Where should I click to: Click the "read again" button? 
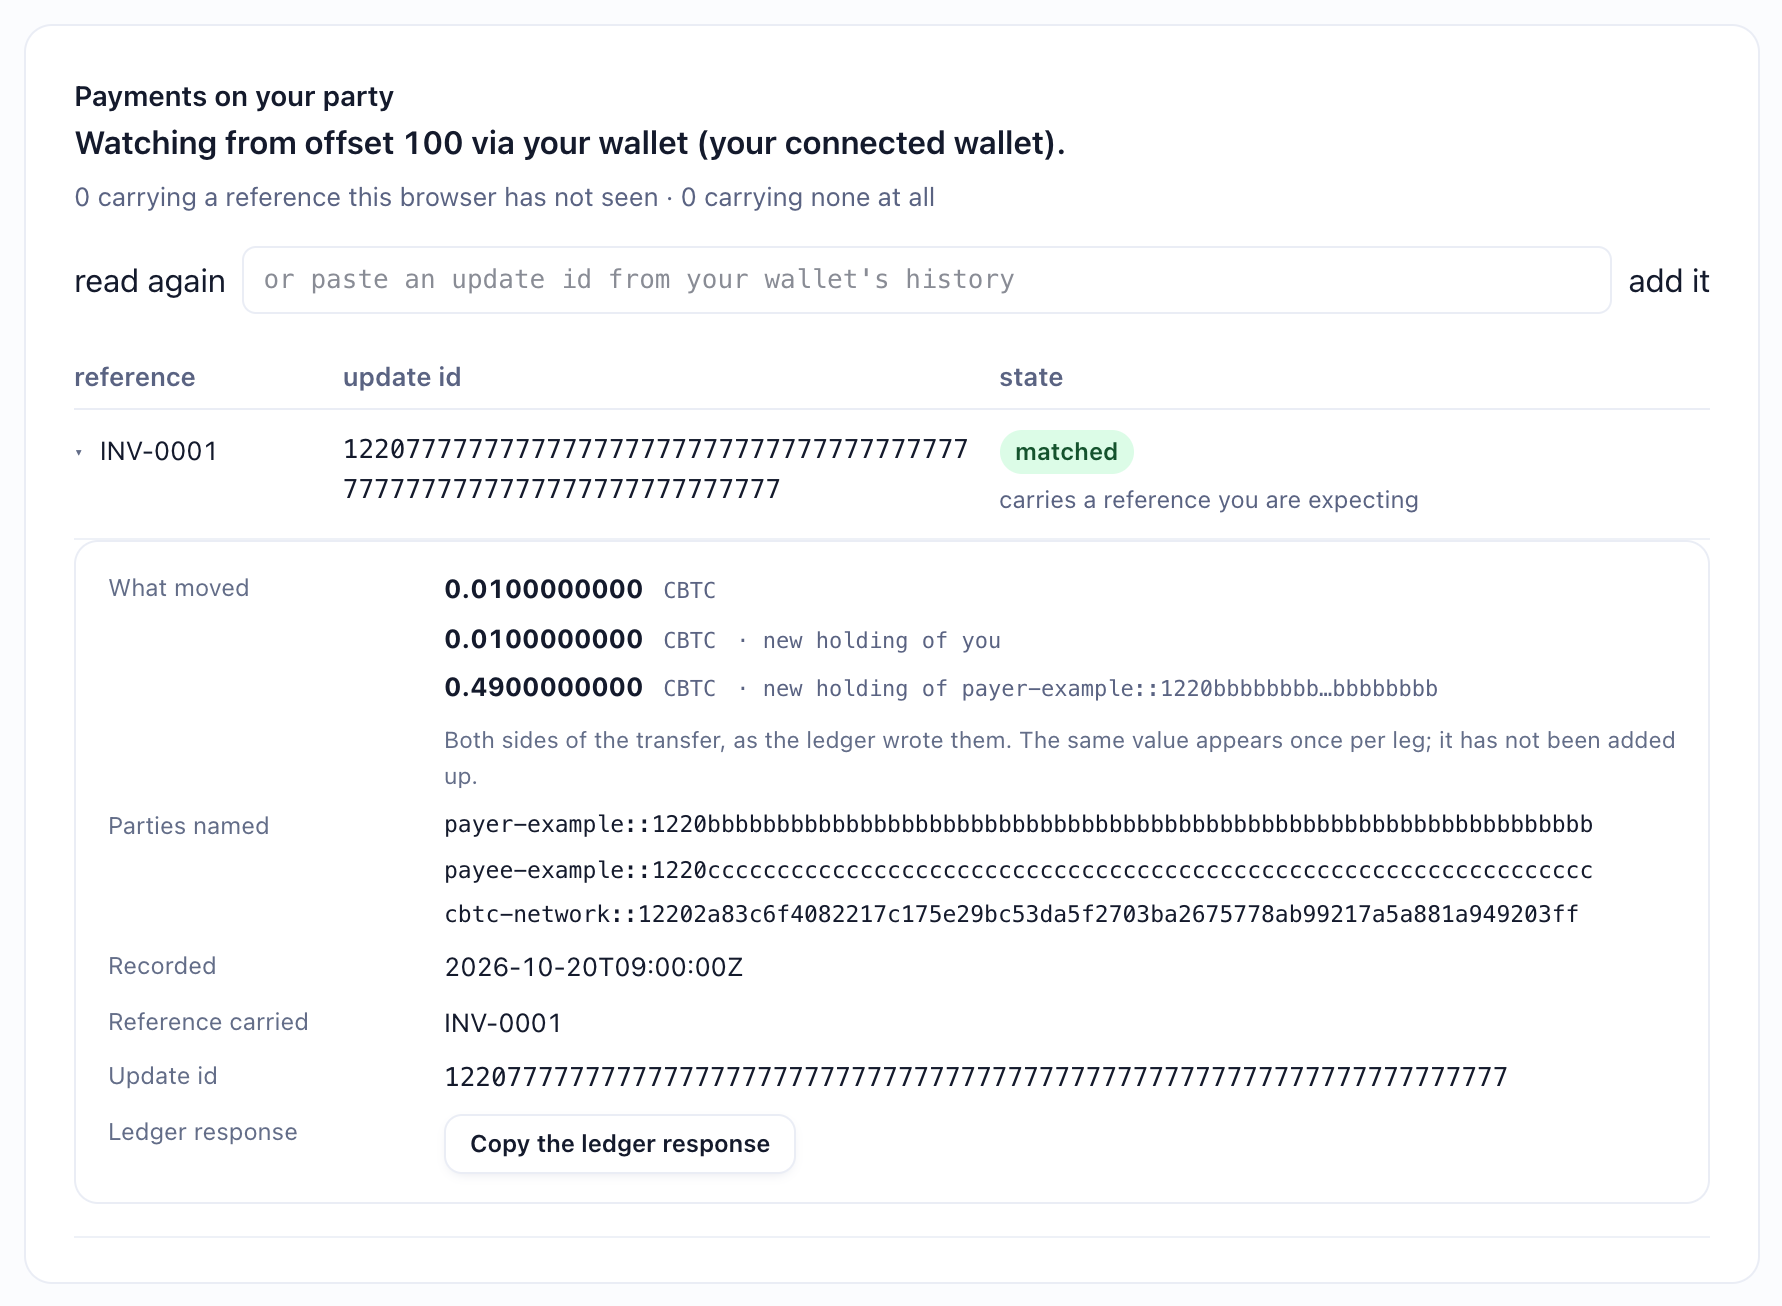150,281
